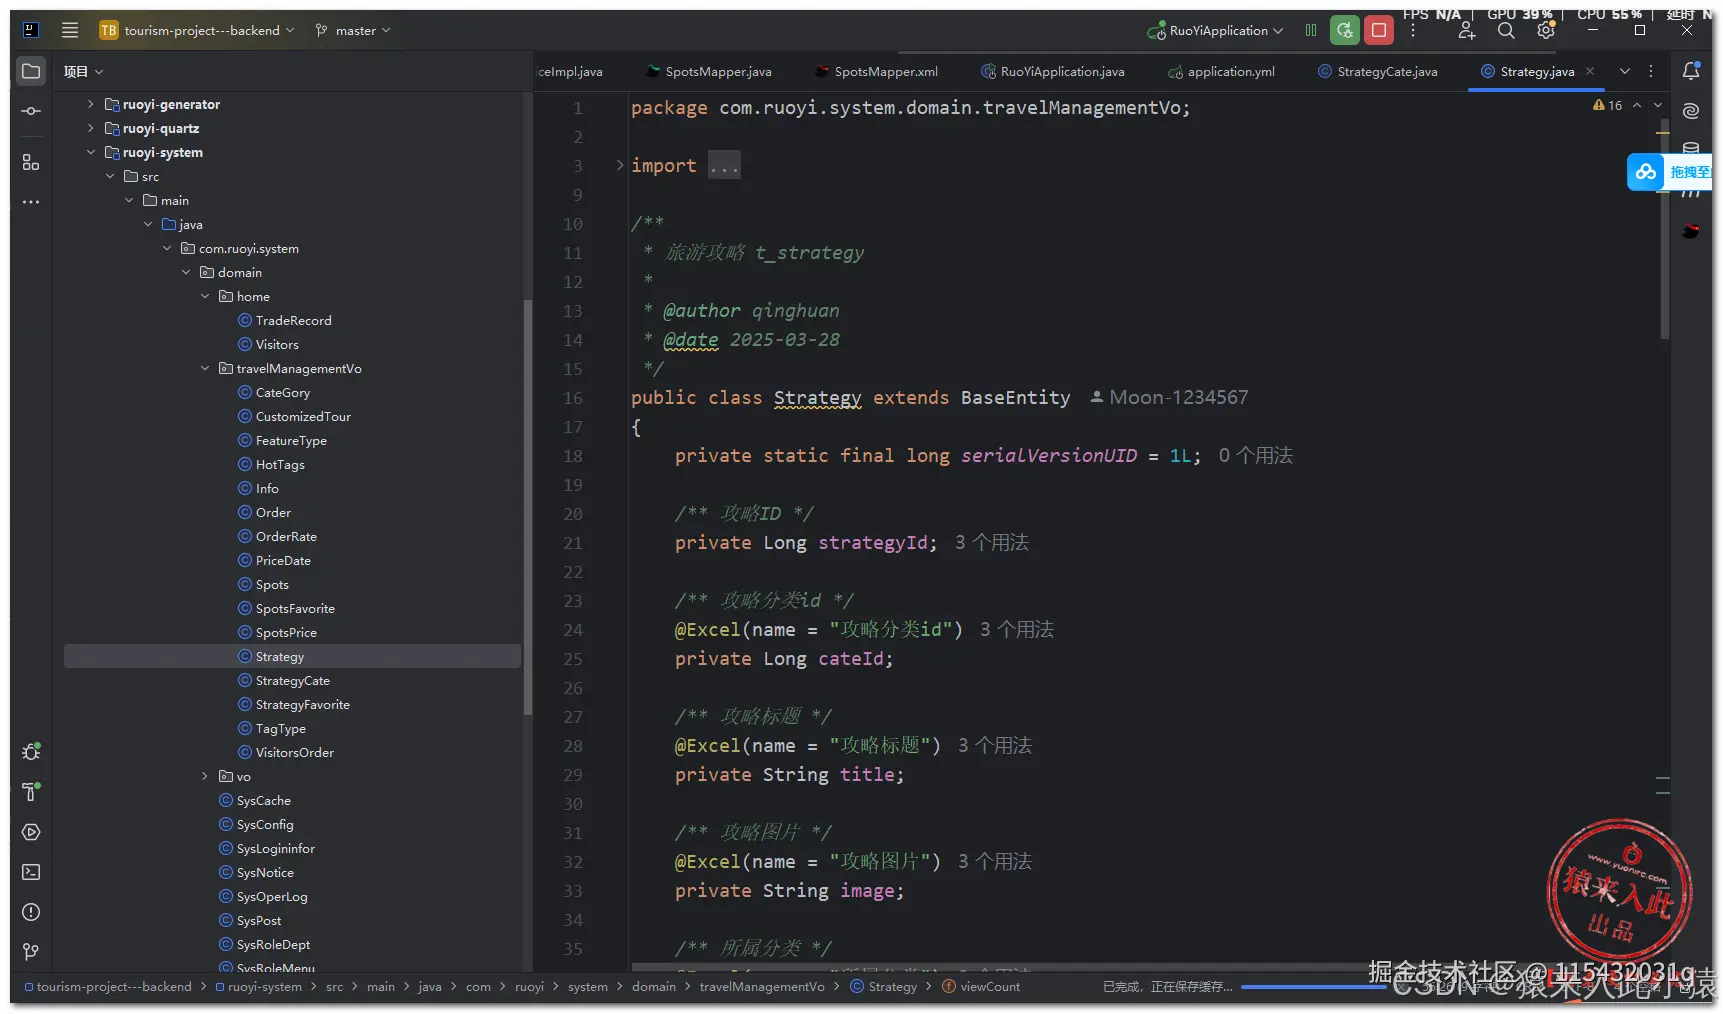Open the Debug tool window
1723x1014 pixels.
pyautogui.click(x=31, y=751)
